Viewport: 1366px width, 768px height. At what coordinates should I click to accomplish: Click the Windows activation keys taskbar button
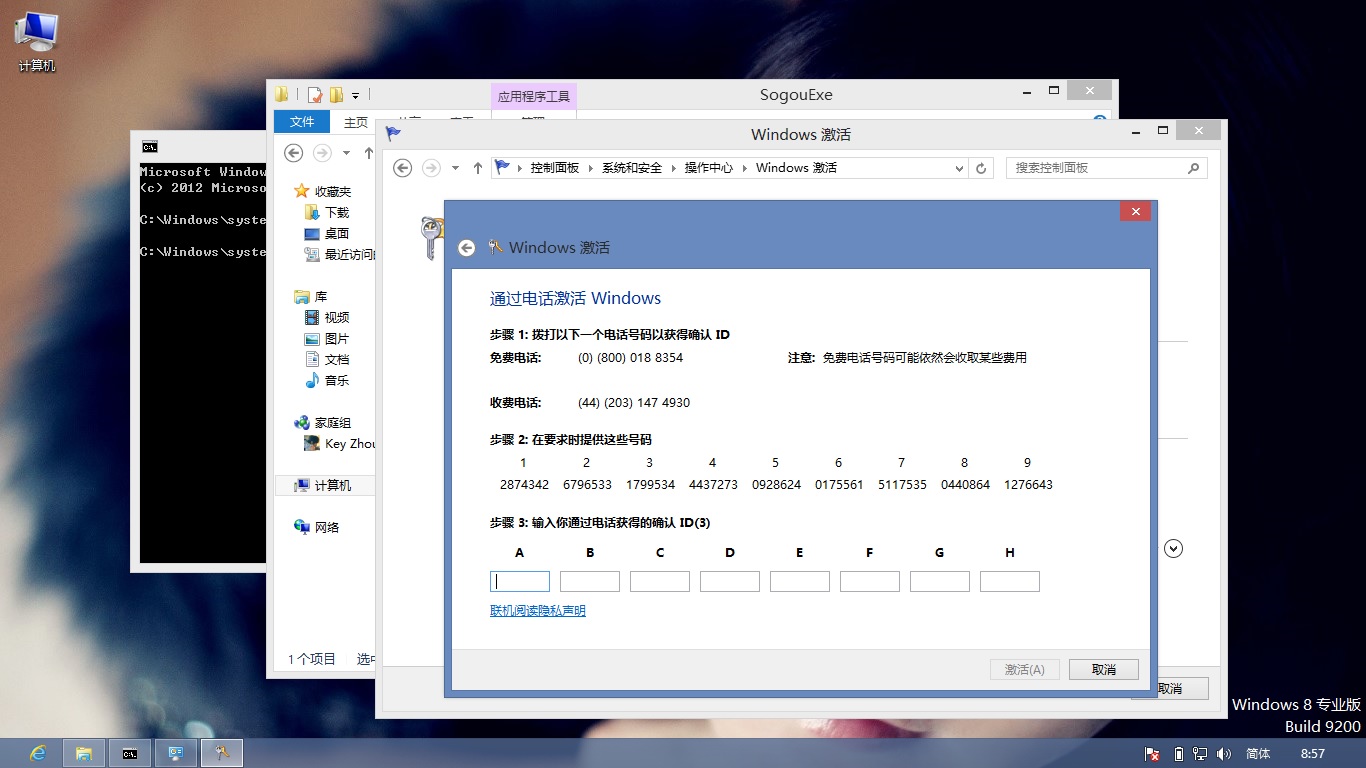coord(222,753)
